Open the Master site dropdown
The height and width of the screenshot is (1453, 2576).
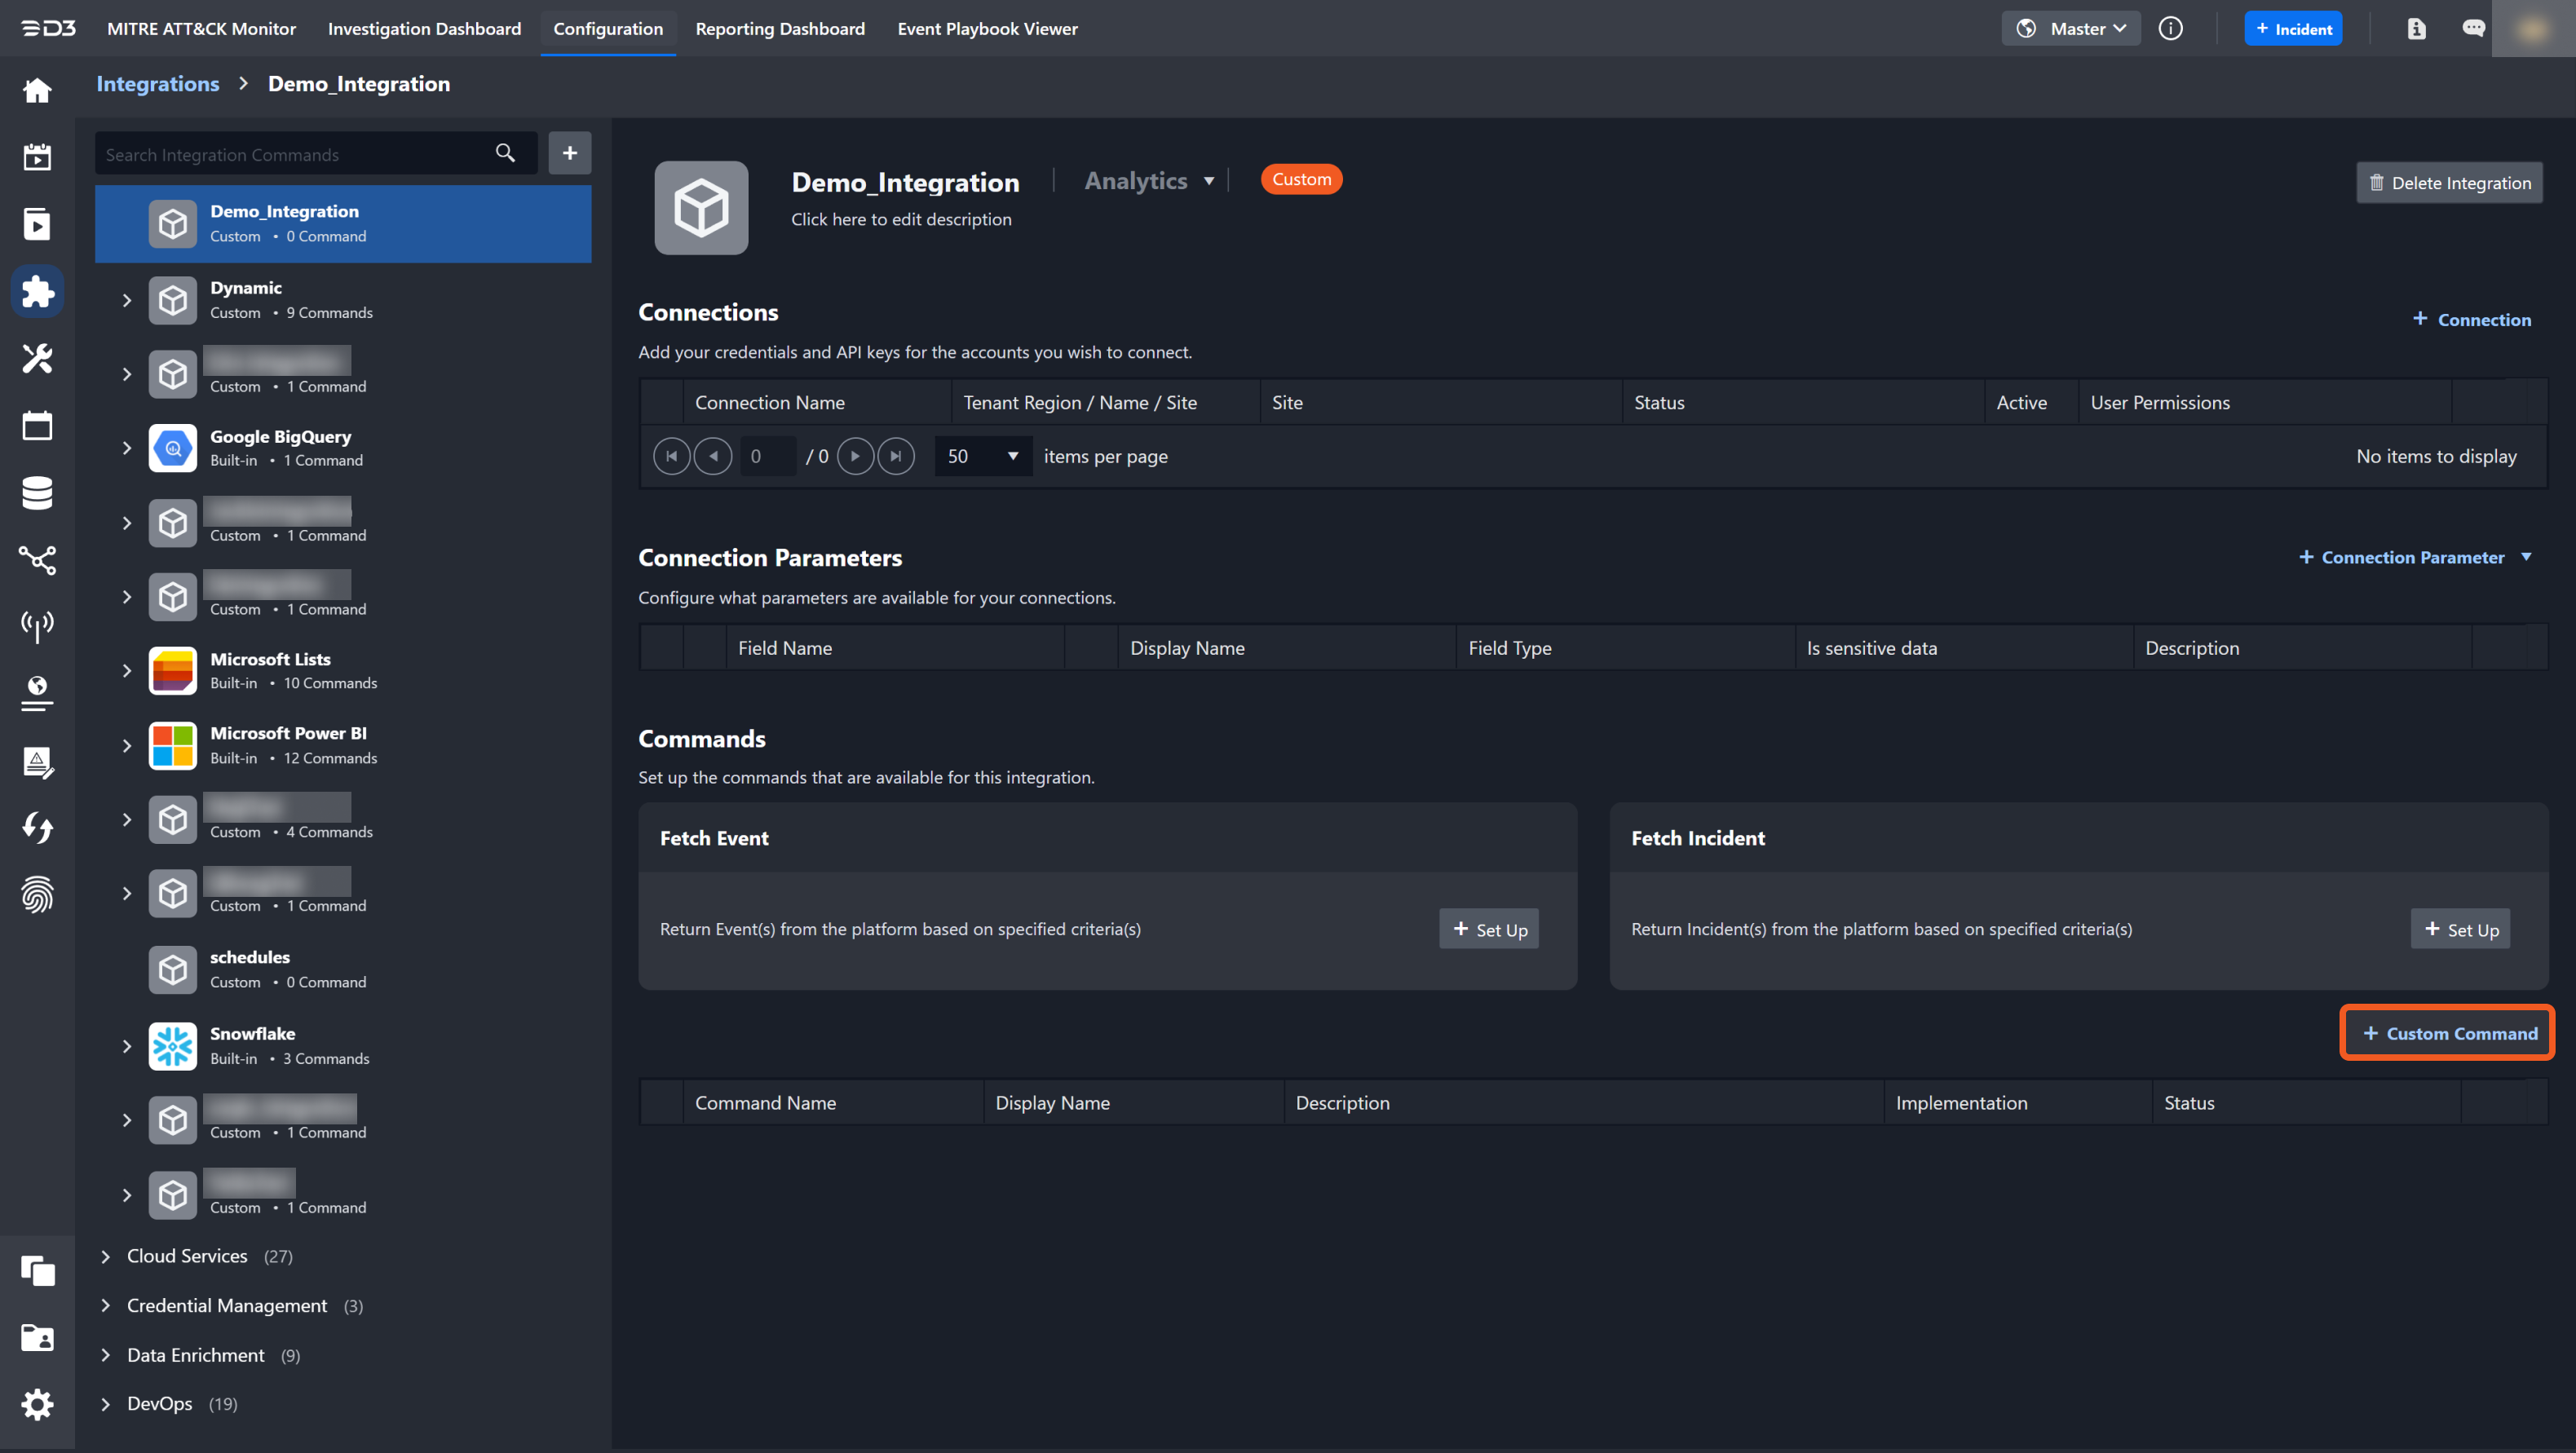2072,28
